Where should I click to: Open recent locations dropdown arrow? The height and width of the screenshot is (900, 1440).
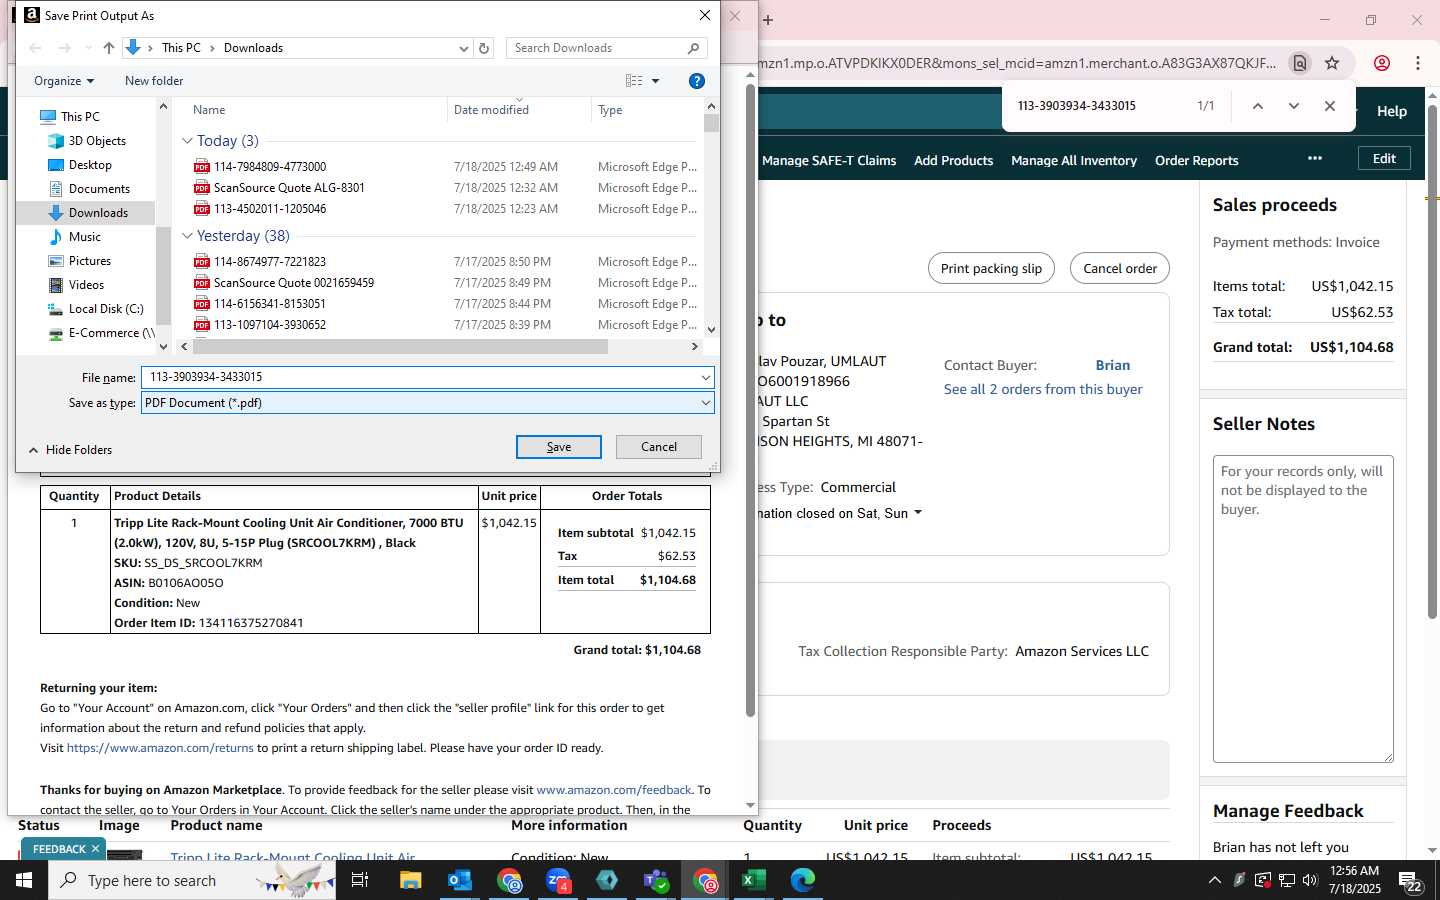[x=88, y=48]
